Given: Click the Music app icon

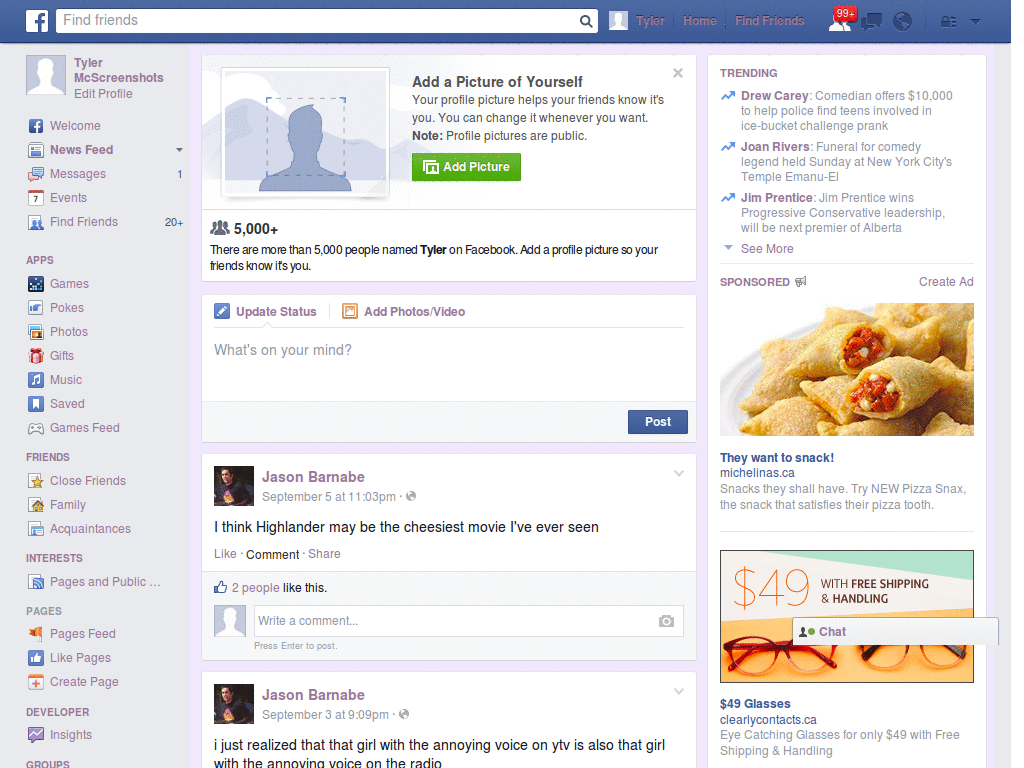Looking at the screenshot, I should pyautogui.click(x=36, y=380).
